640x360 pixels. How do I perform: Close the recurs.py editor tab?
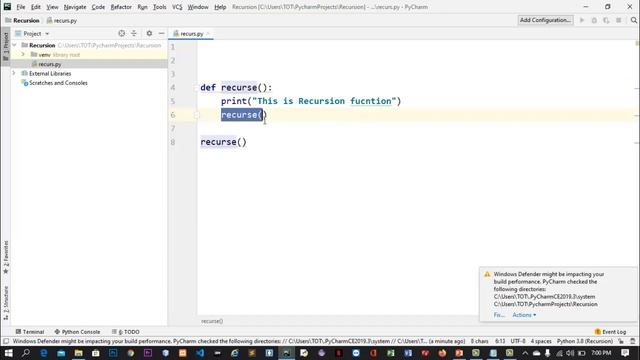pos(208,33)
